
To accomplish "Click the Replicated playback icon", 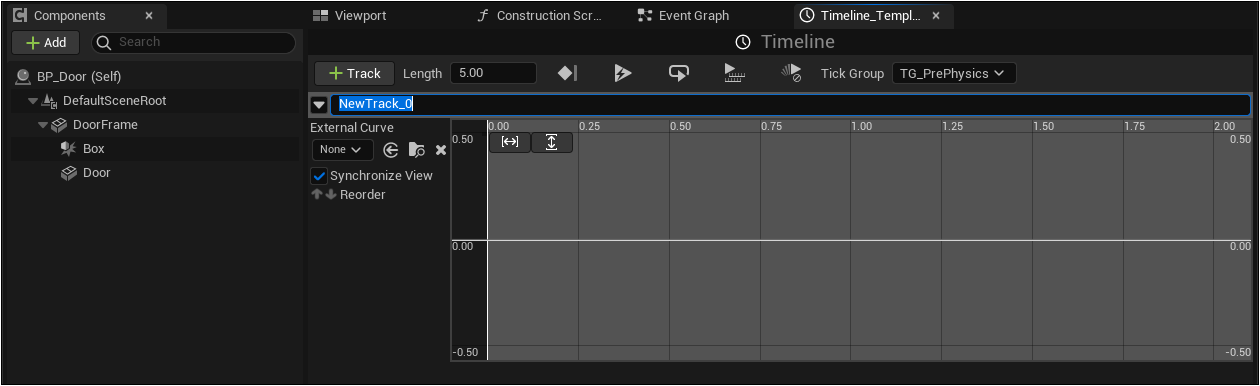I will (x=735, y=73).
